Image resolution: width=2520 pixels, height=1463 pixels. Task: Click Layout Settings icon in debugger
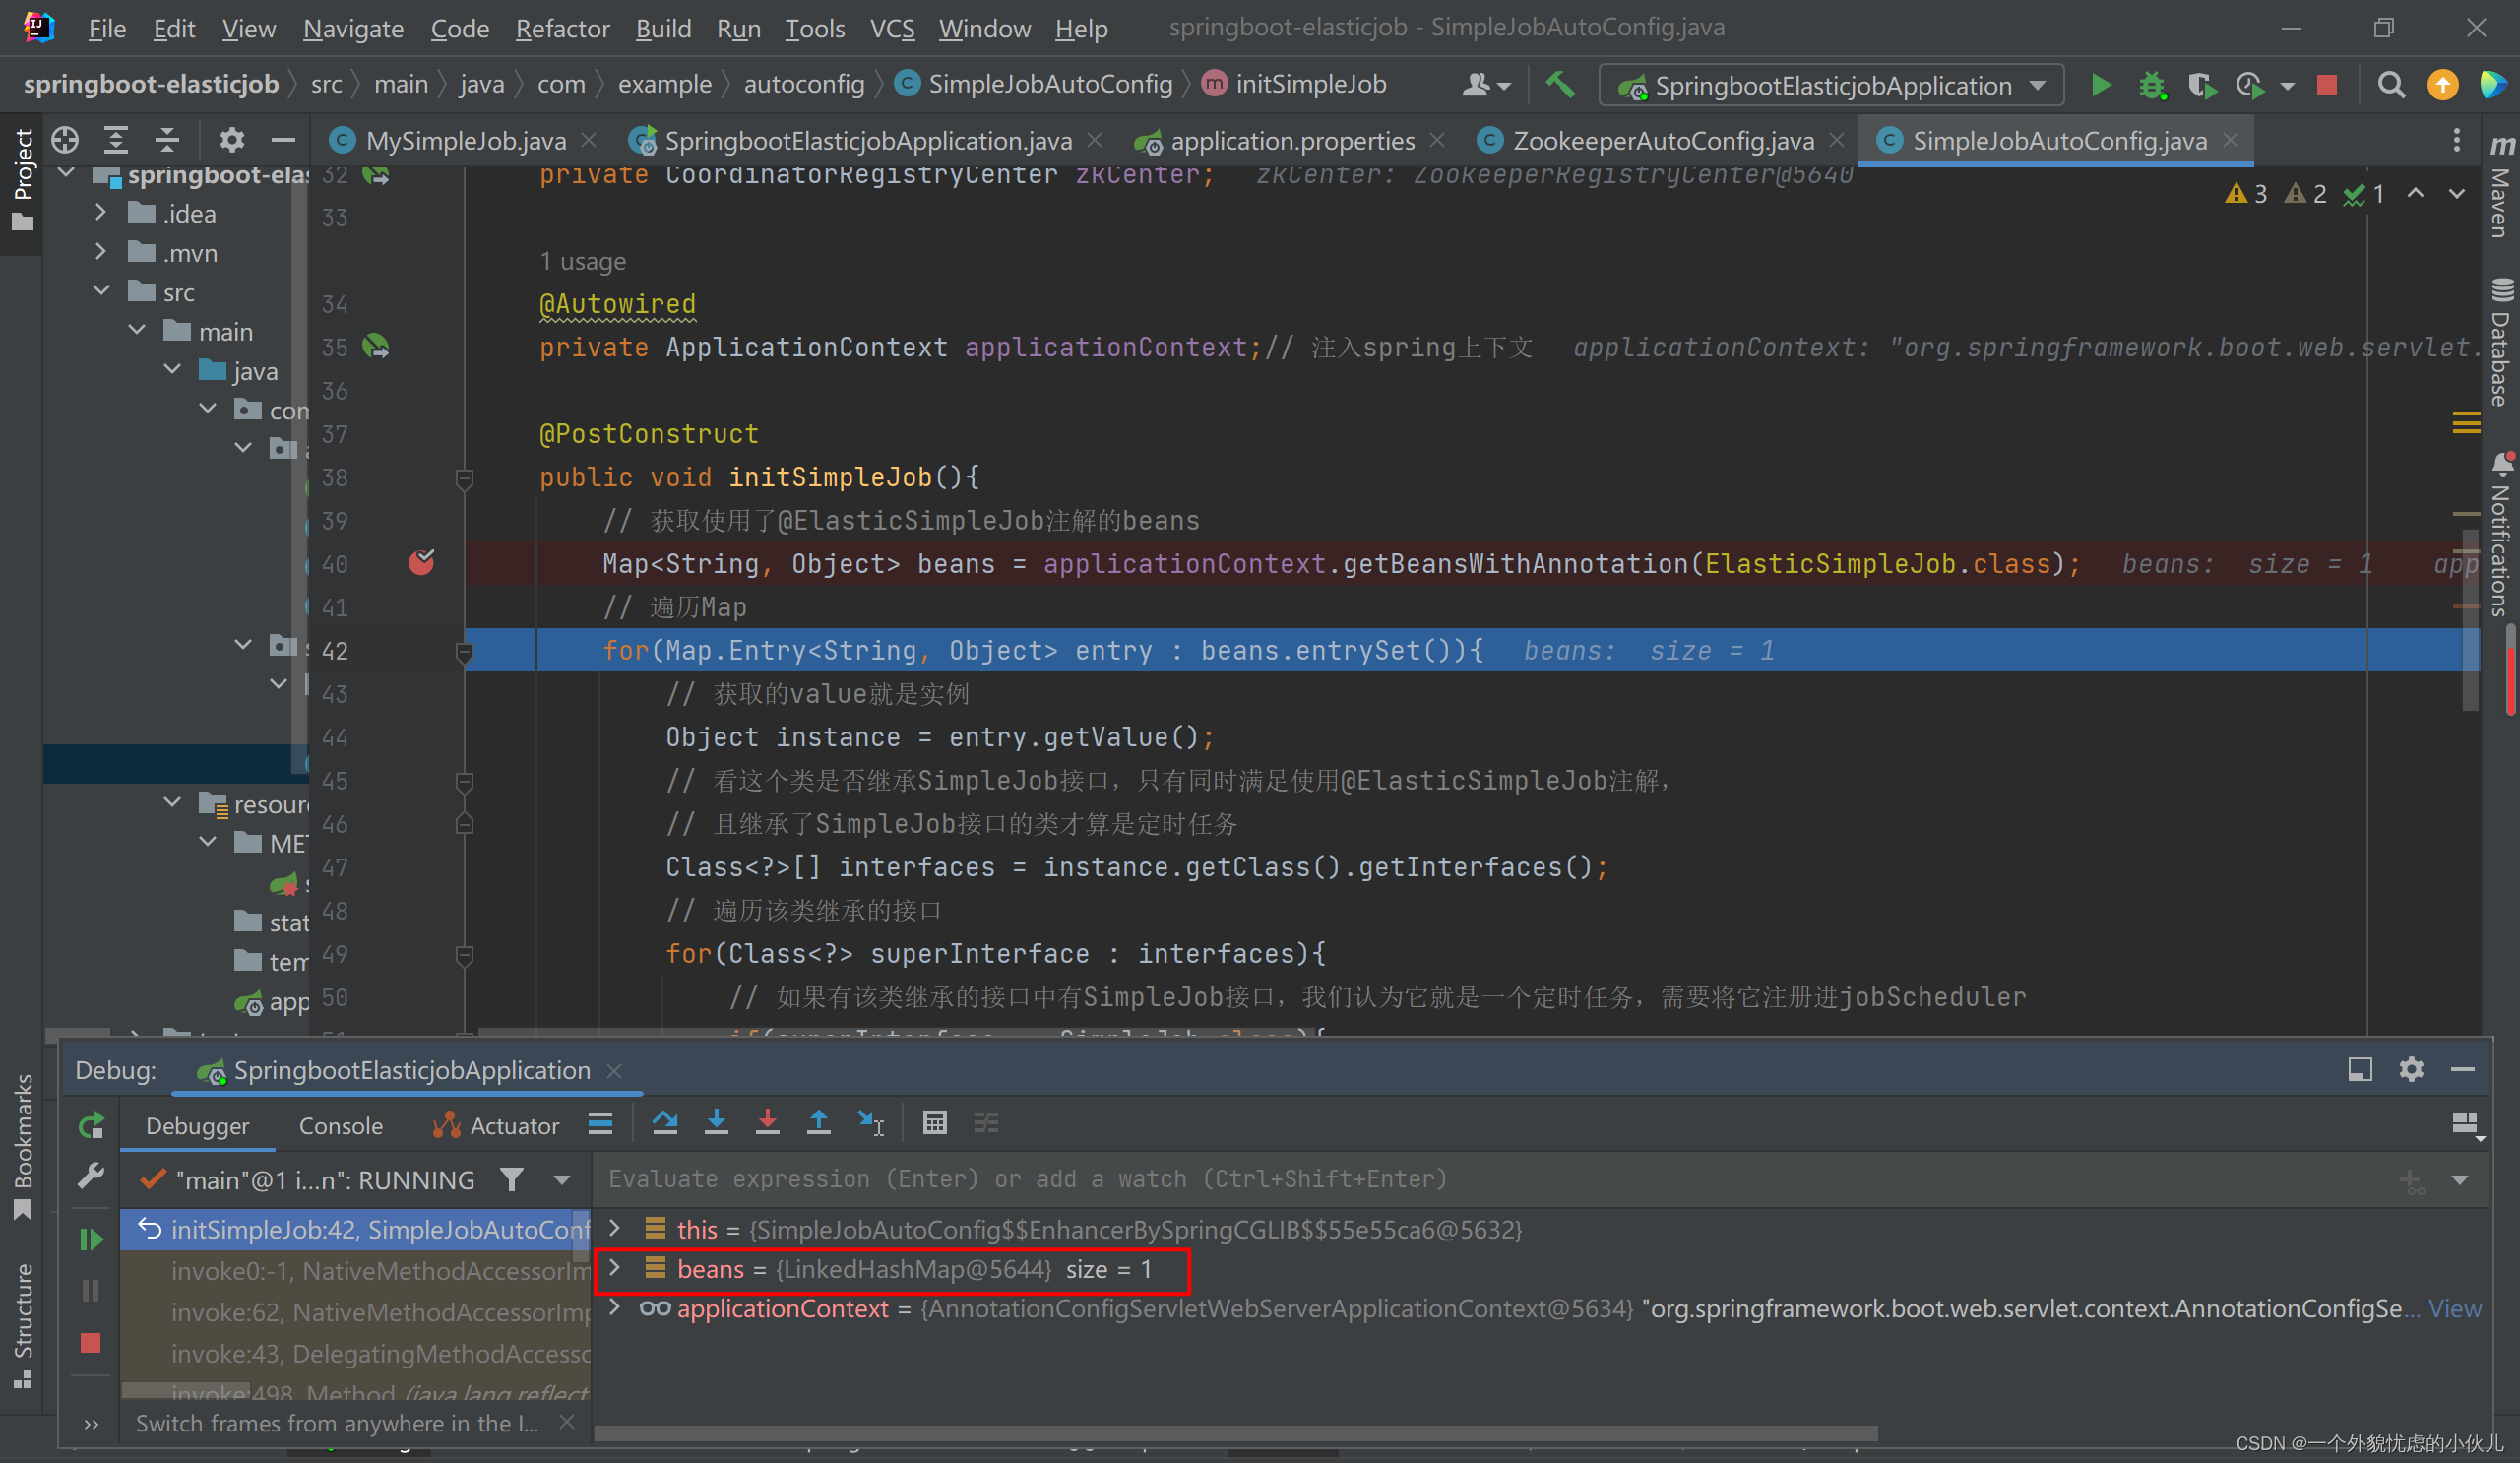click(2465, 1124)
